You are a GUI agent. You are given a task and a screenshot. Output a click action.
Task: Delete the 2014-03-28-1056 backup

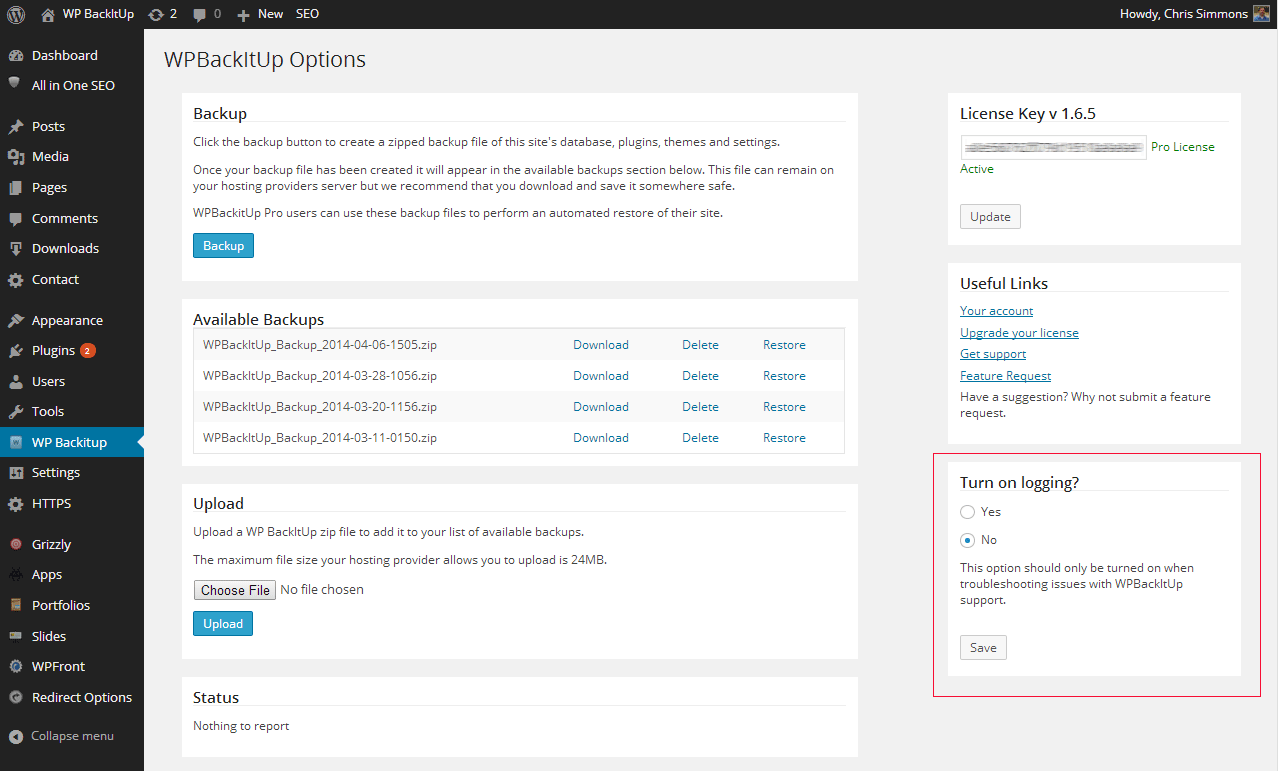pos(700,376)
